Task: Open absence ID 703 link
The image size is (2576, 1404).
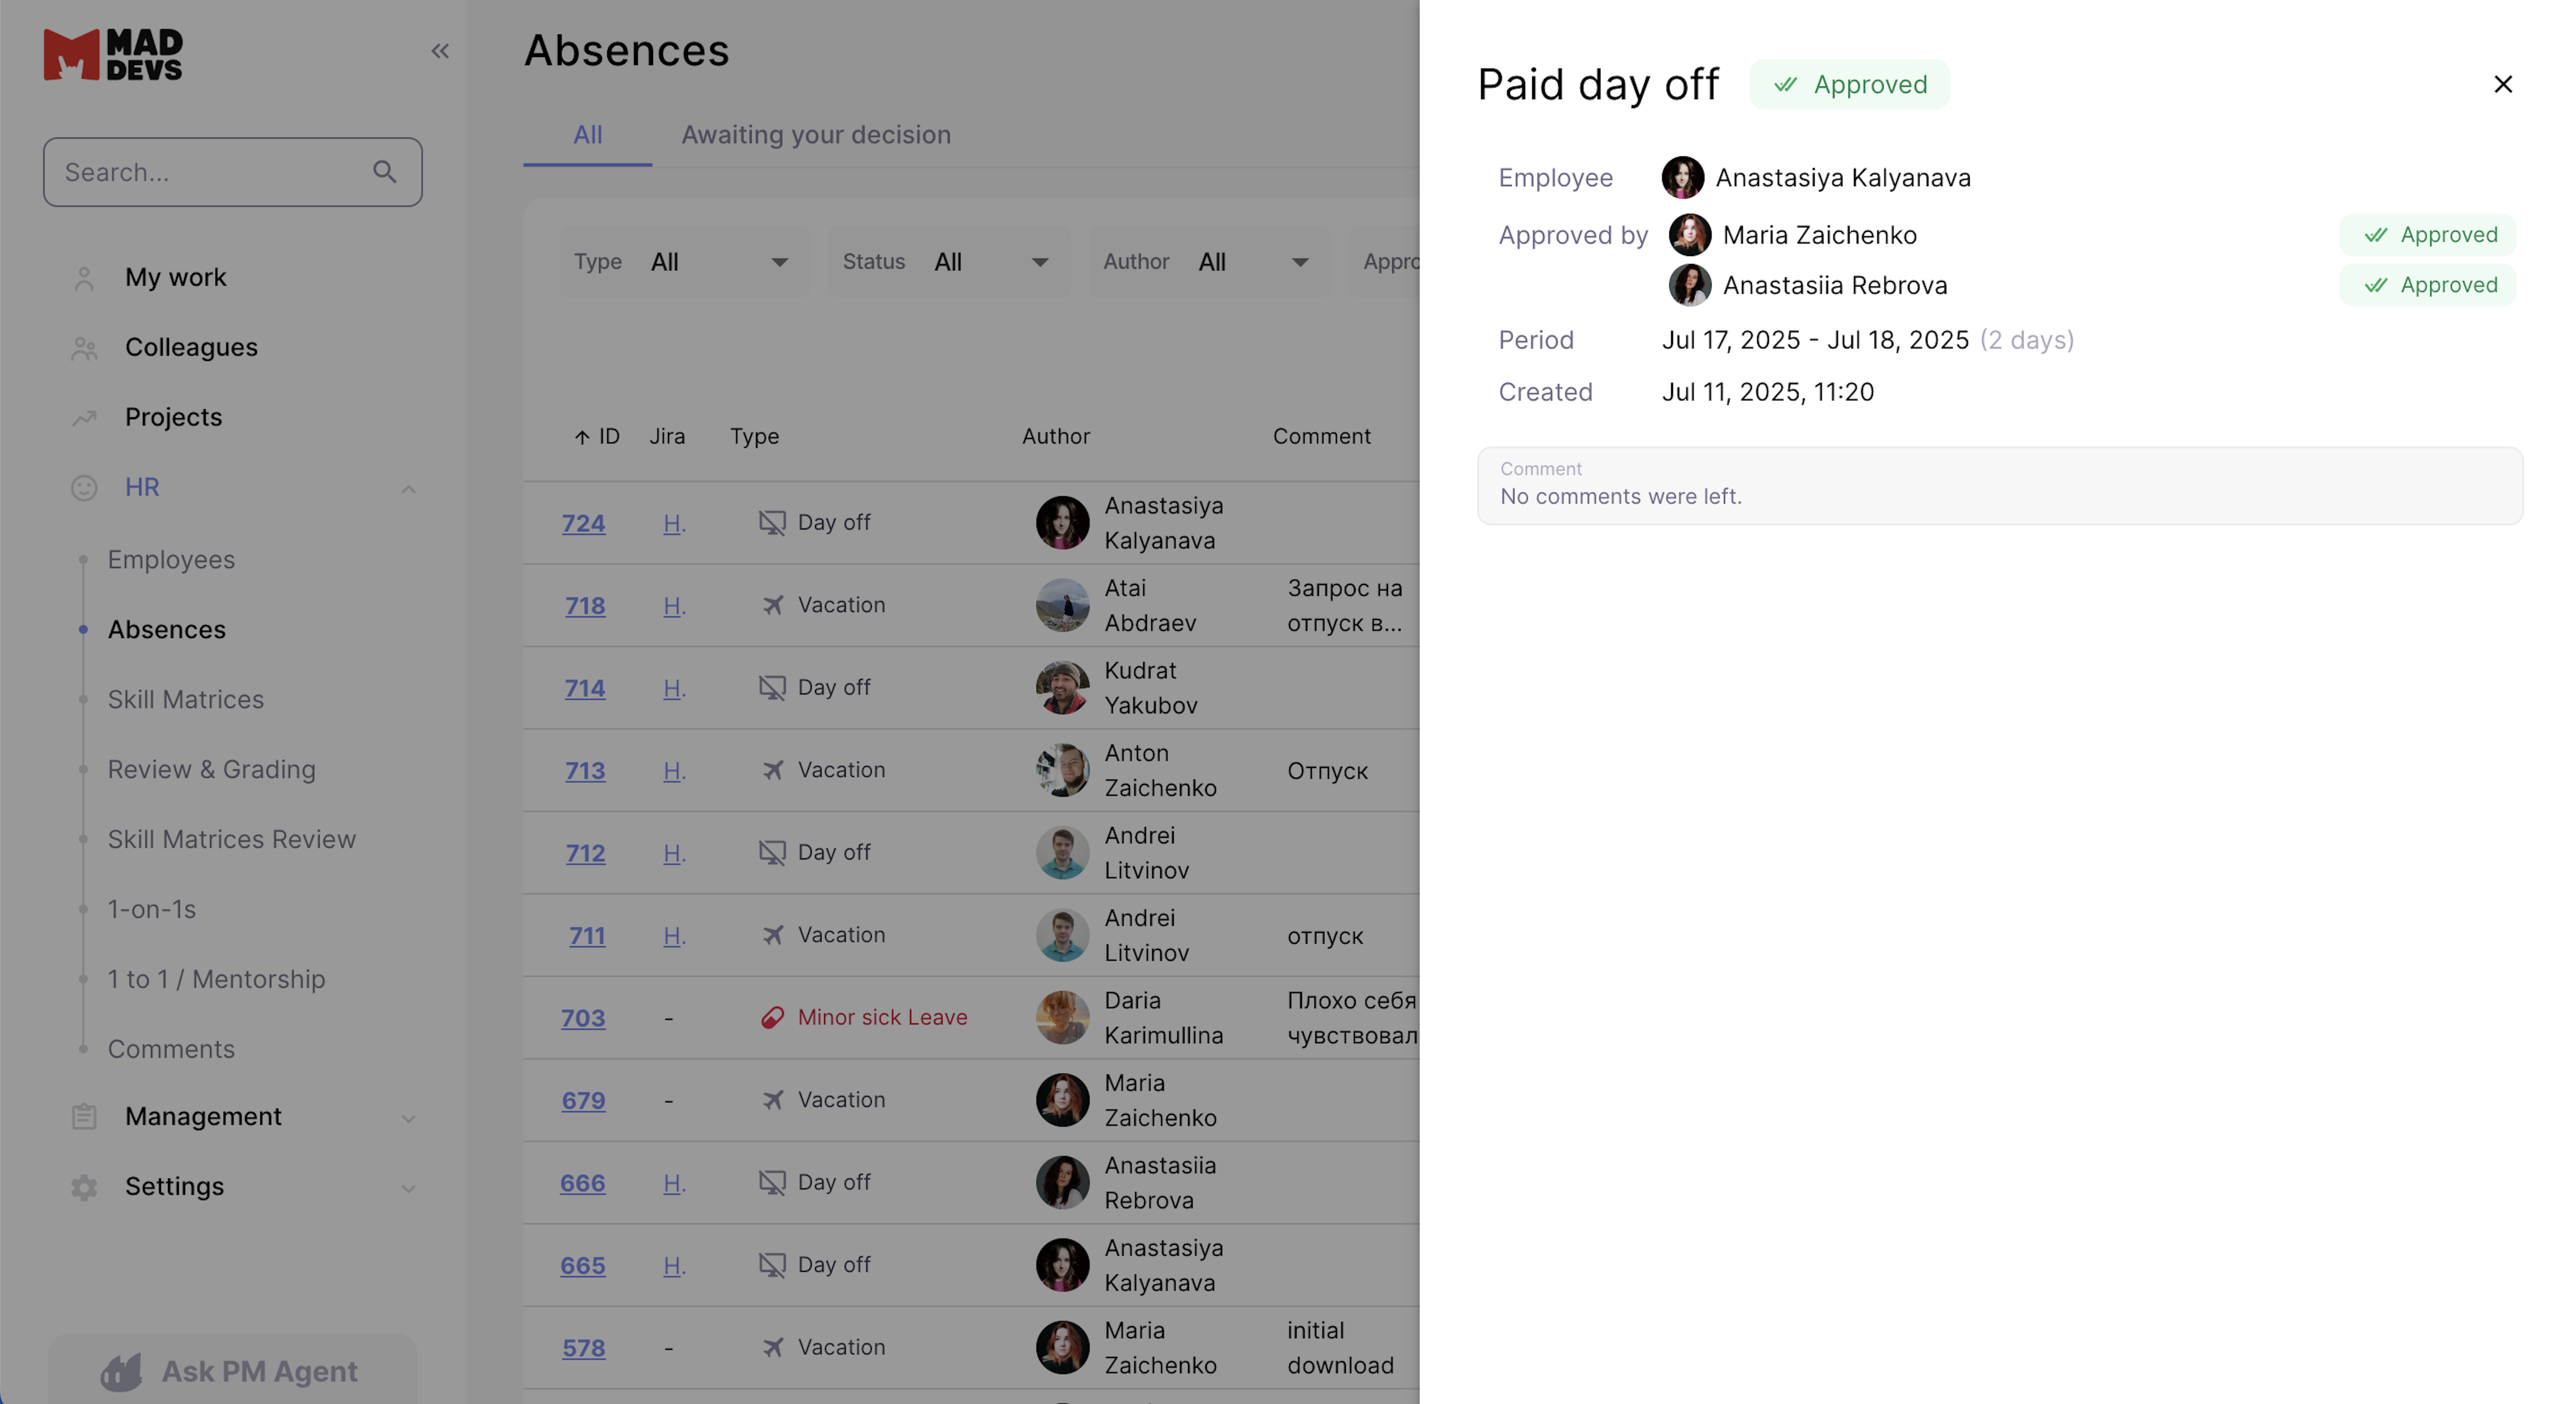Action: point(583,1018)
